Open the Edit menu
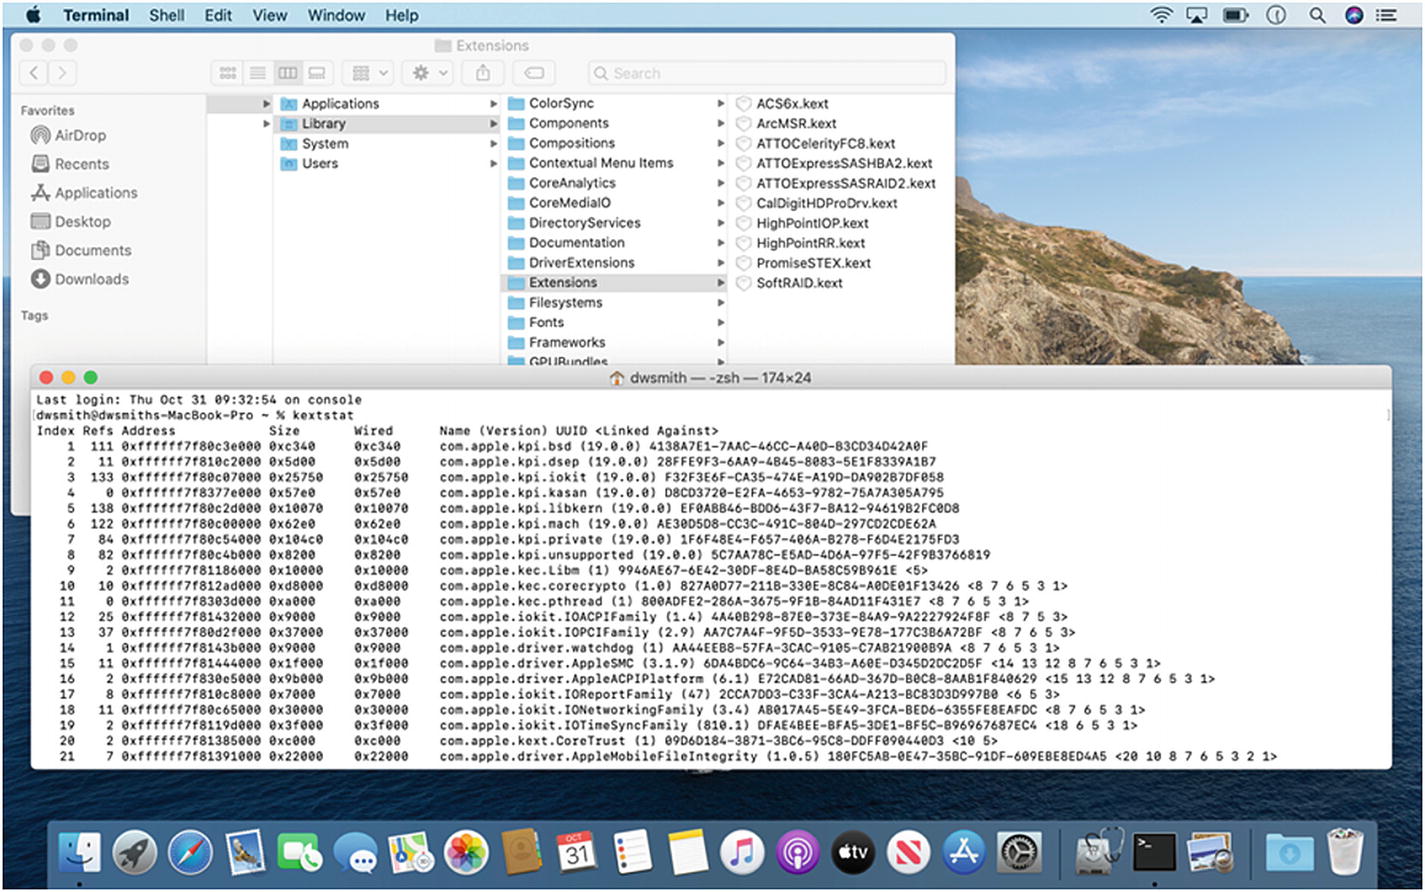Screen dimensions: 1425x892 pos(218,15)
